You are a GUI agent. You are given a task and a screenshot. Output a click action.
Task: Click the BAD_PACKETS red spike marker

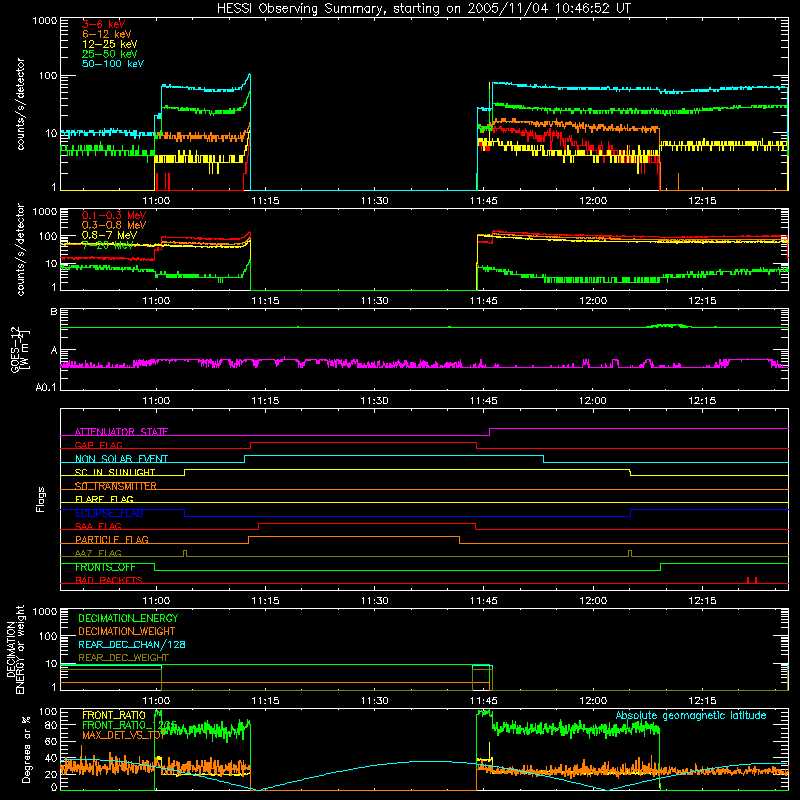tap(752, 580)
